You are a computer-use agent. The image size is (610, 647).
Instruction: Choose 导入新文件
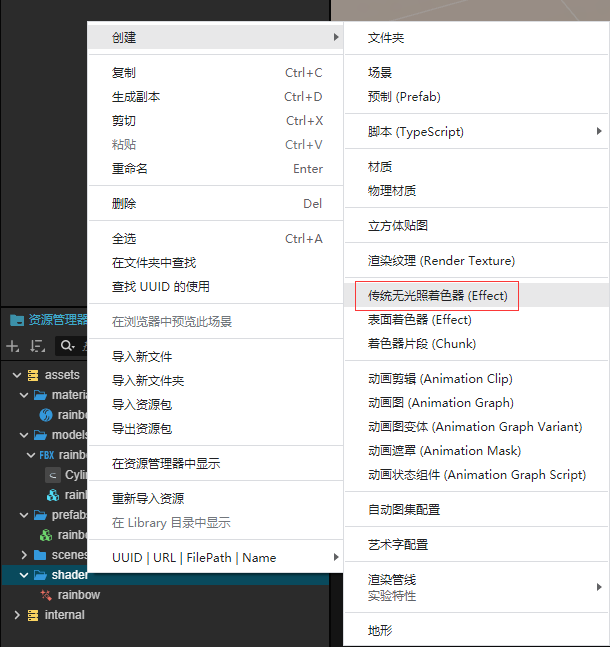click(x=215, y=357)
